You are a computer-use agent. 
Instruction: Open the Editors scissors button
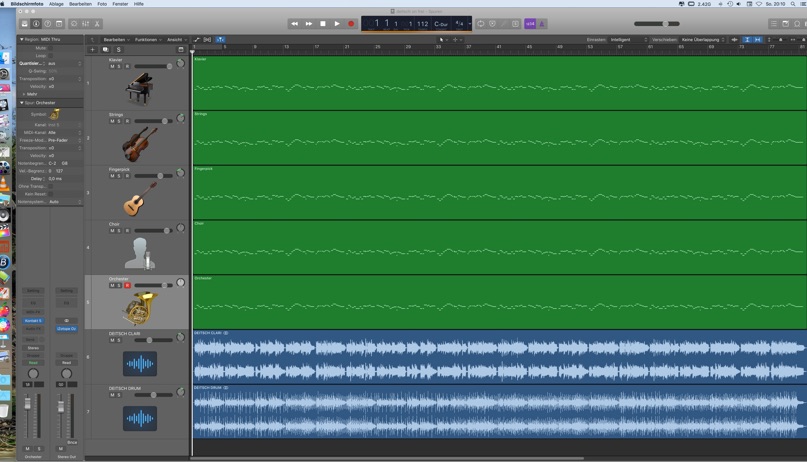click(x=97, y=24)
